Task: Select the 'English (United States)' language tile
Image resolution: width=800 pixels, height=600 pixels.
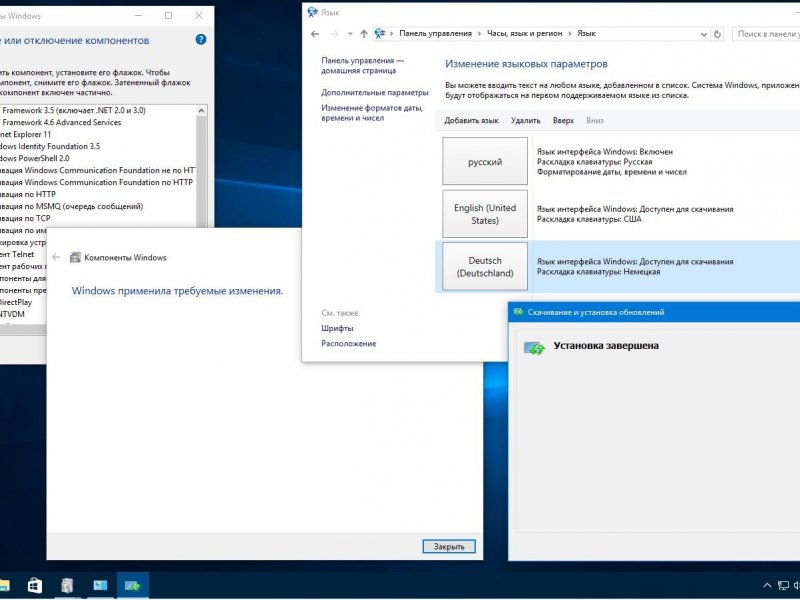Action: pyautogui.click(x=485, y=214)
